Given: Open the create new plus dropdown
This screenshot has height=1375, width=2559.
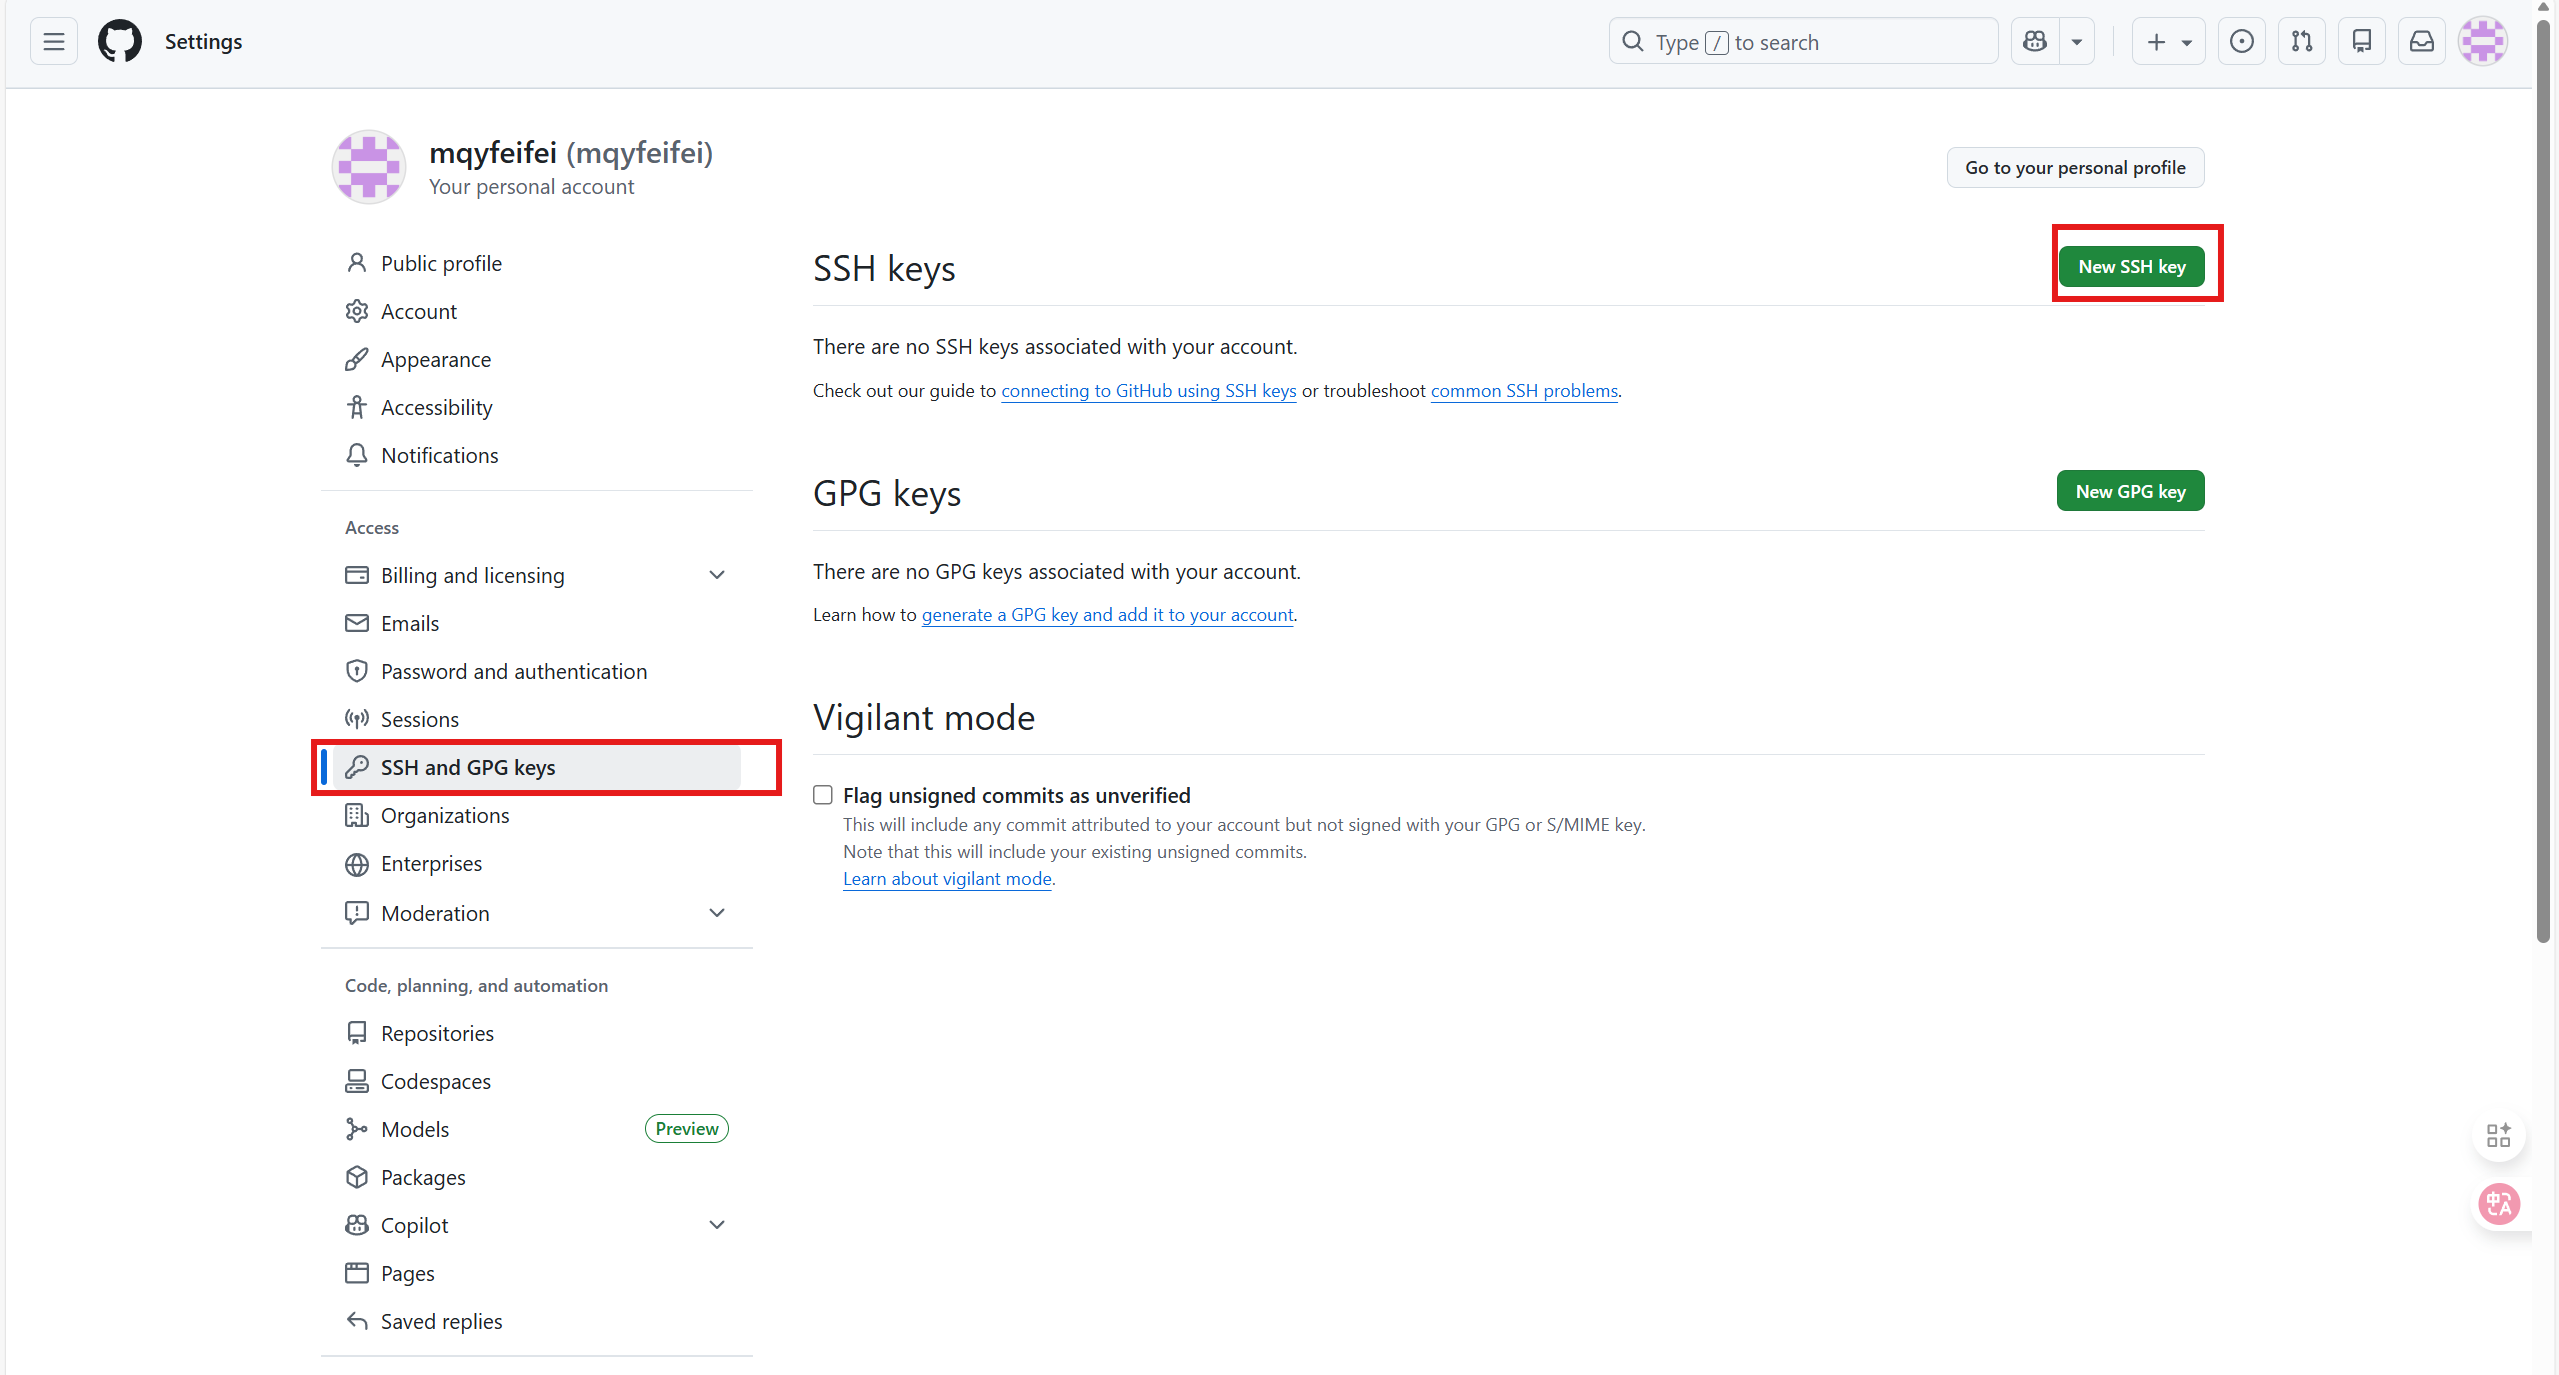Looking at the screenshot, I should [x=2167, y=42].
